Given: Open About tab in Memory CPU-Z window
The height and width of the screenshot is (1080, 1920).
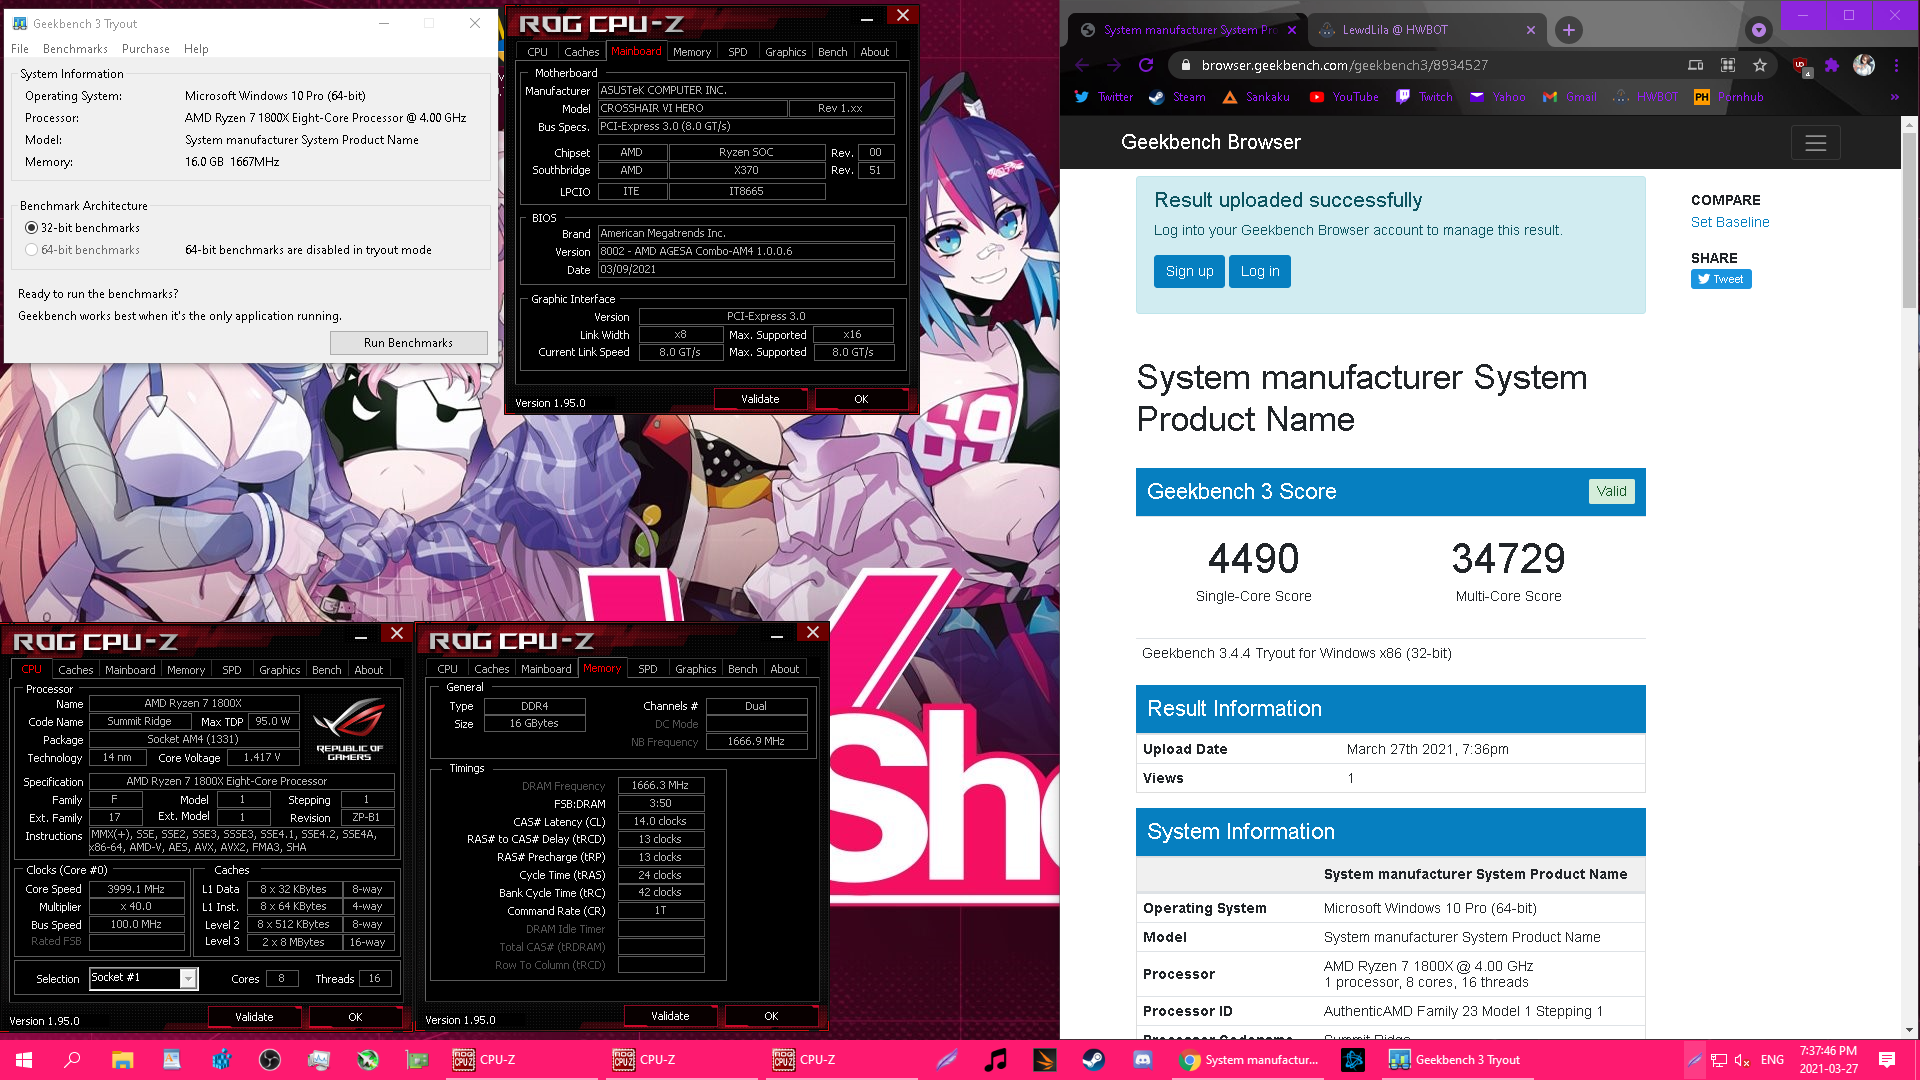Looking at the screenshot, I should 784,669.
